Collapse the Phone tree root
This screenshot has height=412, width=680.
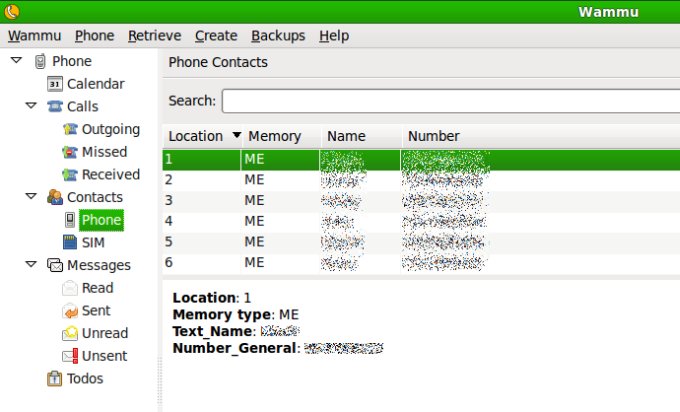[x=17, y=61]
